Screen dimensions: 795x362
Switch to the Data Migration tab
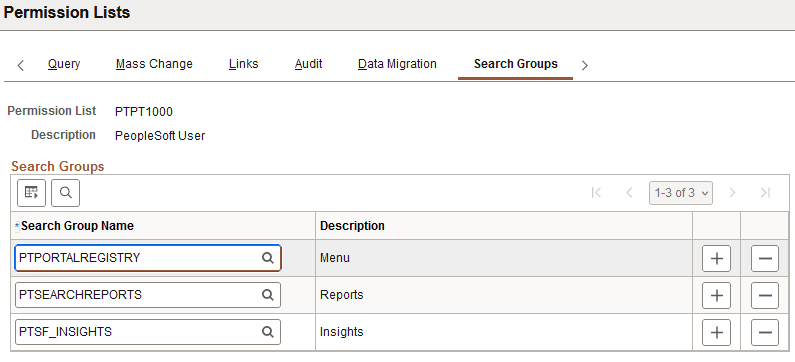[x=397, y=64]
